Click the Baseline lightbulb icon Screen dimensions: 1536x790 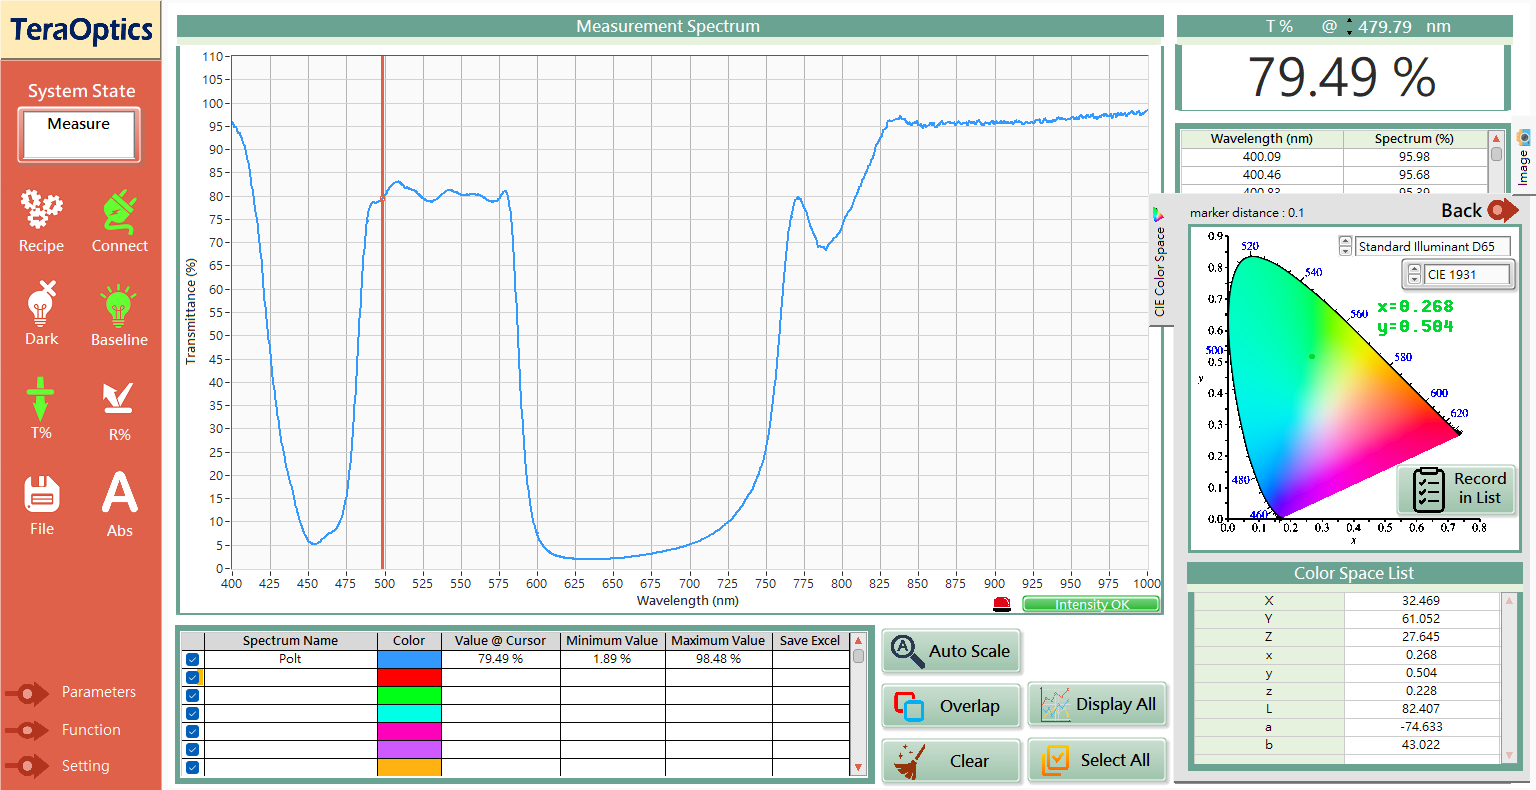tap(119, 305)
